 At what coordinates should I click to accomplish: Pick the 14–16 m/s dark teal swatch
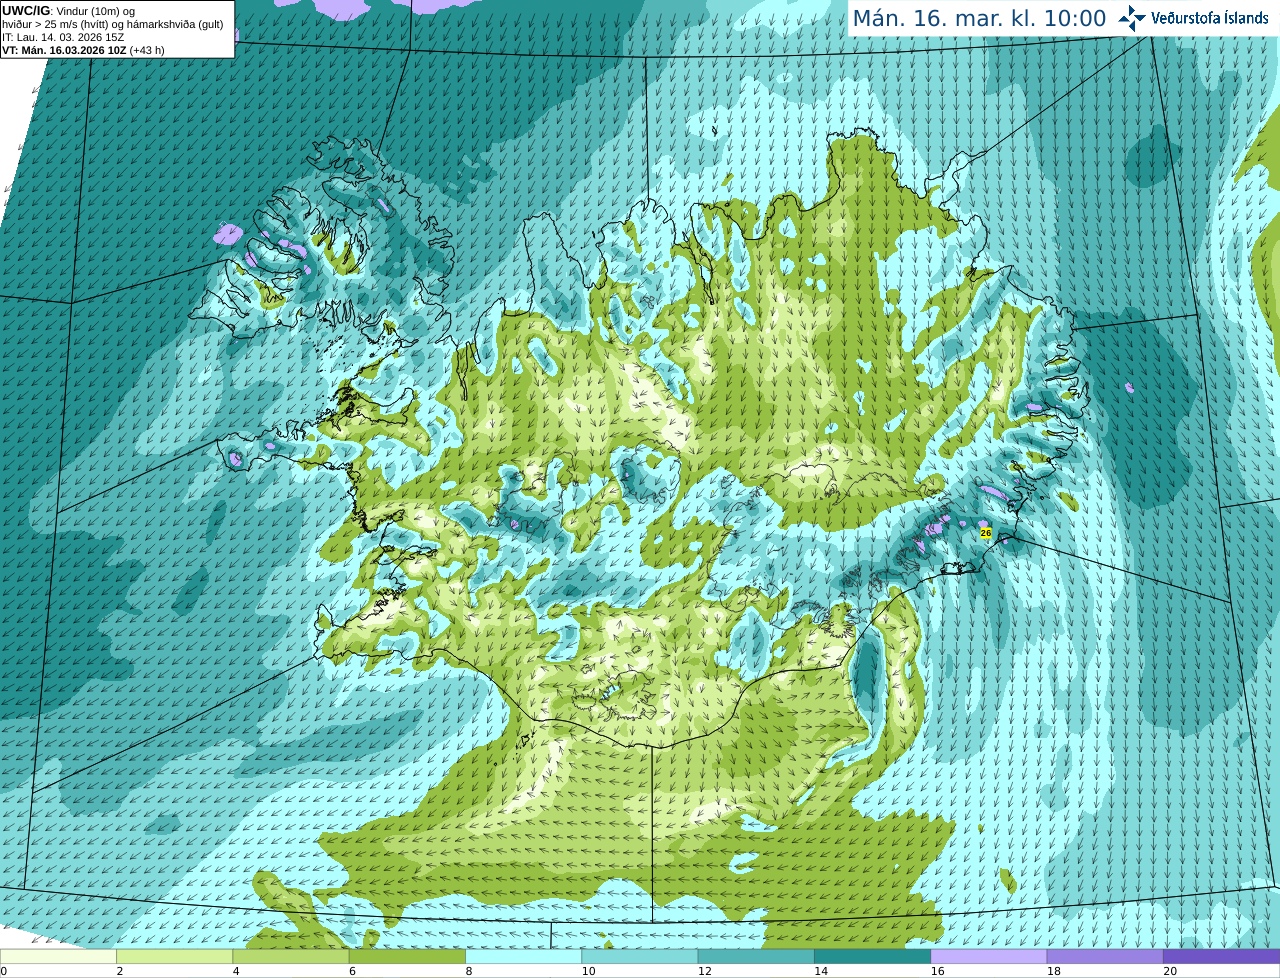click(x=873, y=957)
